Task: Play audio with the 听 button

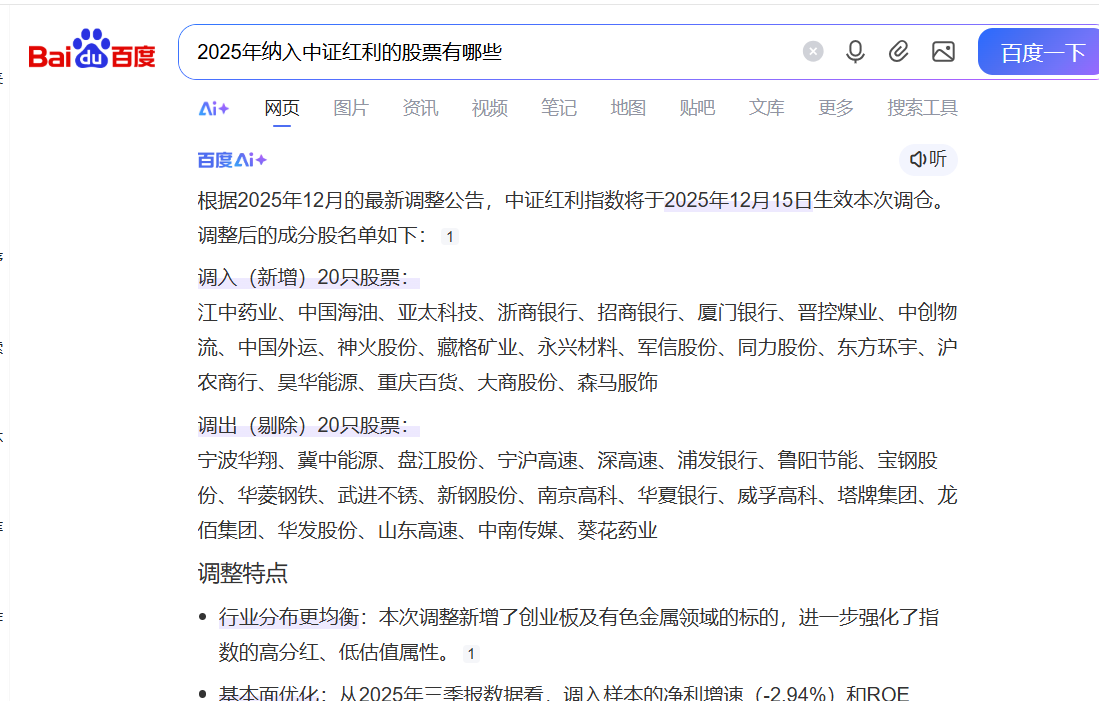Action: pyautogui.click(x=928, y=159)
